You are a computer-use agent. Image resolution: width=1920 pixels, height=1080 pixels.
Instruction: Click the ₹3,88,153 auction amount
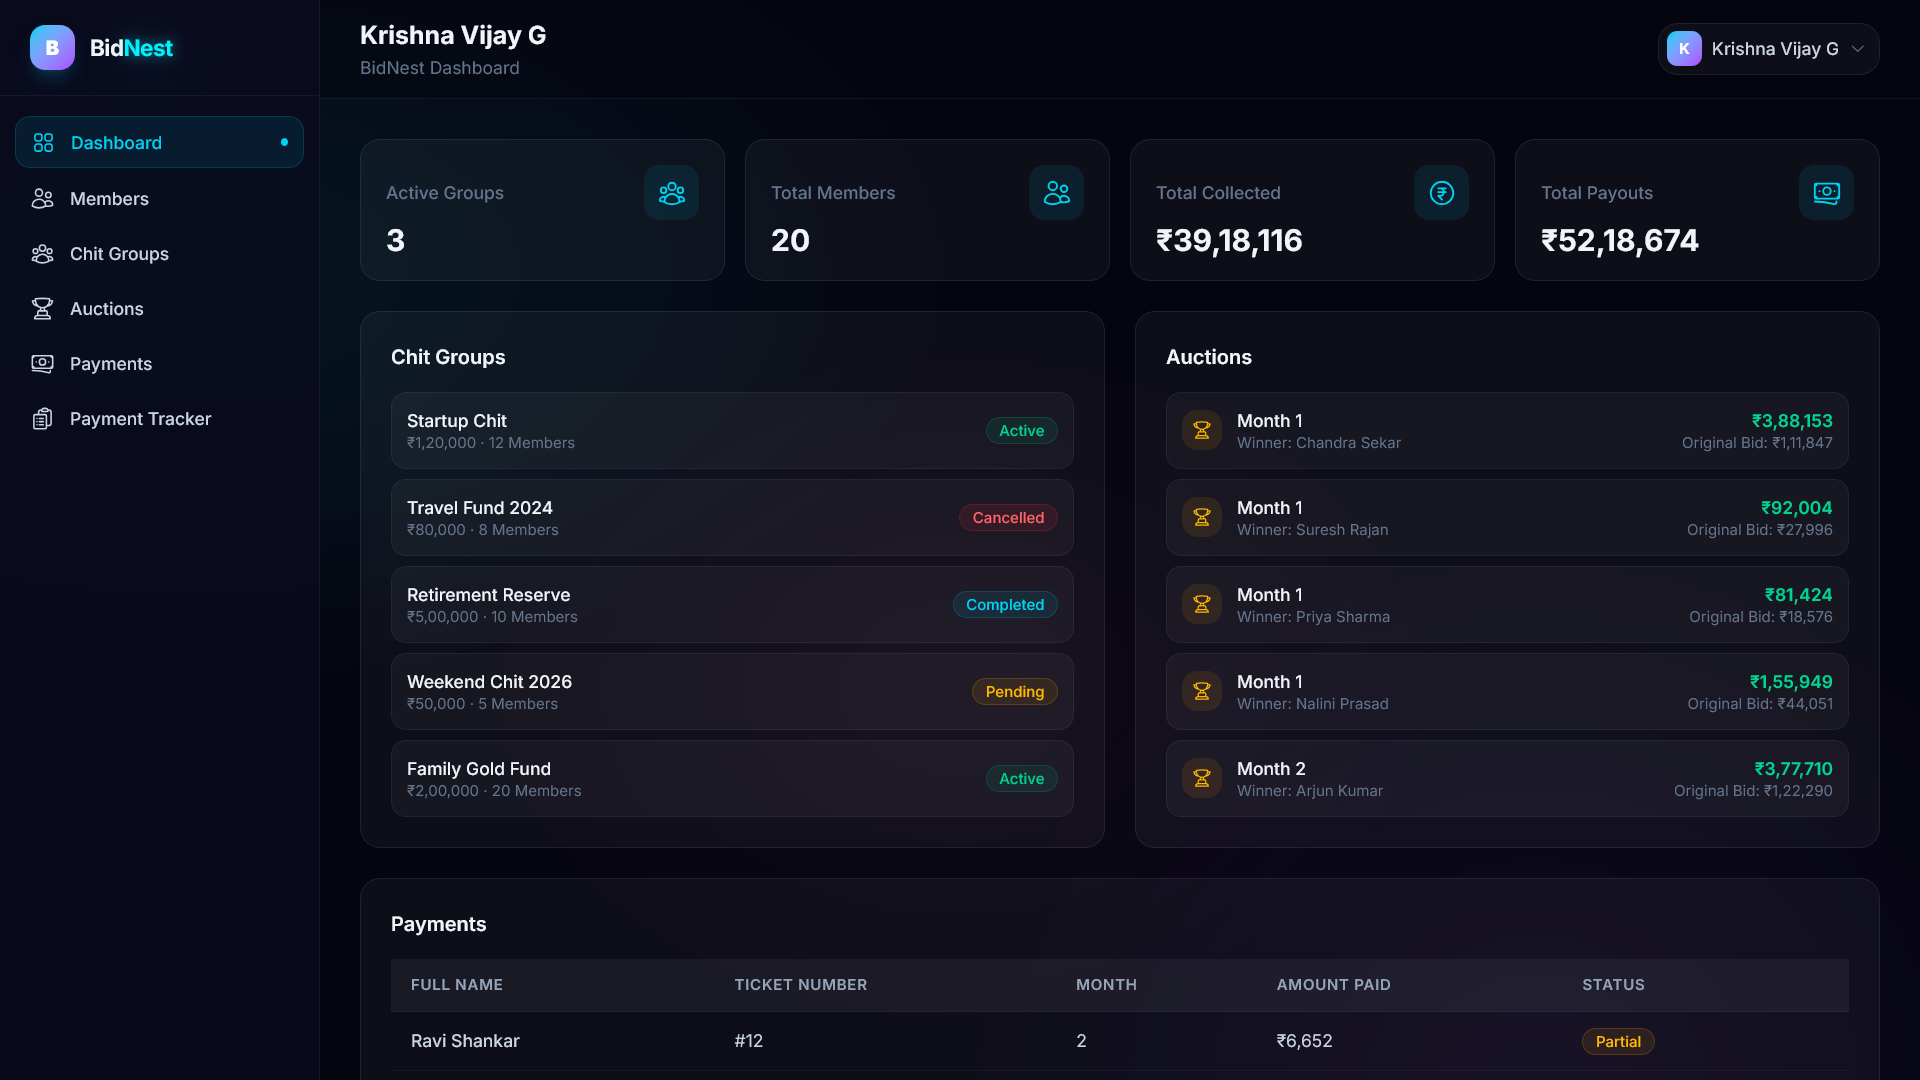point(1791,421)
